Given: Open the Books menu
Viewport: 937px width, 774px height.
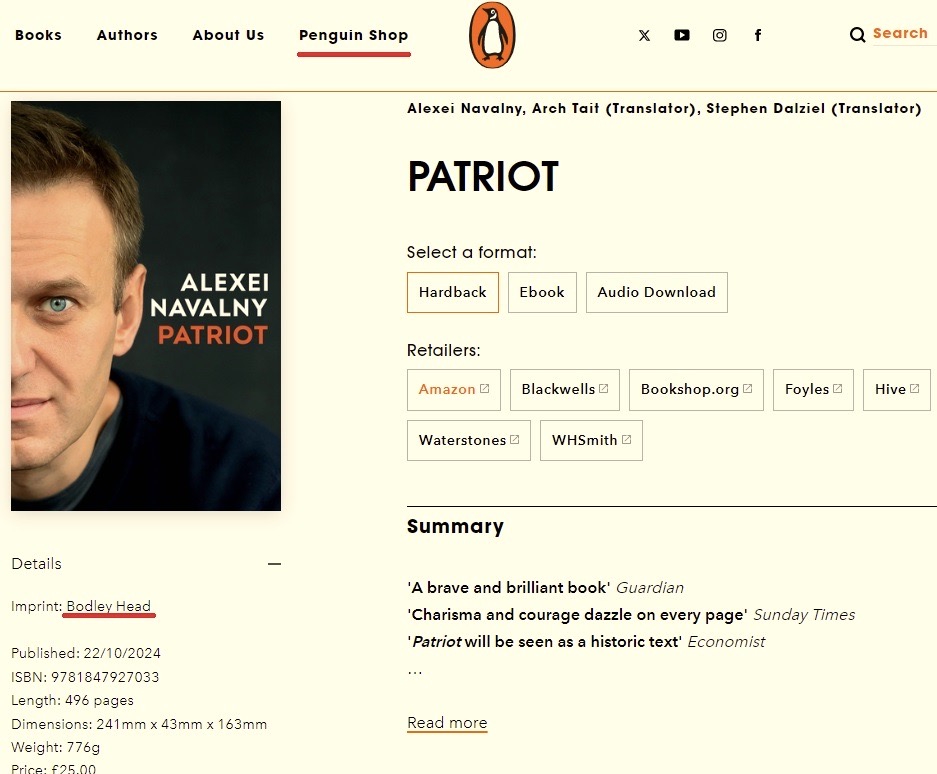Looking at the screenshot, I should click(x=38, y=35).
